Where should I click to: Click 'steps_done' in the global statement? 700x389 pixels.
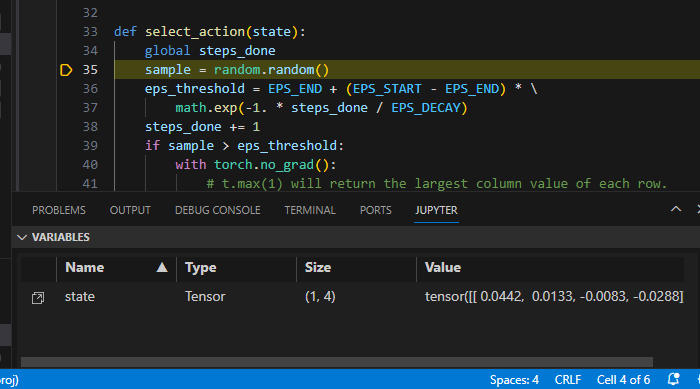(237, 51)
